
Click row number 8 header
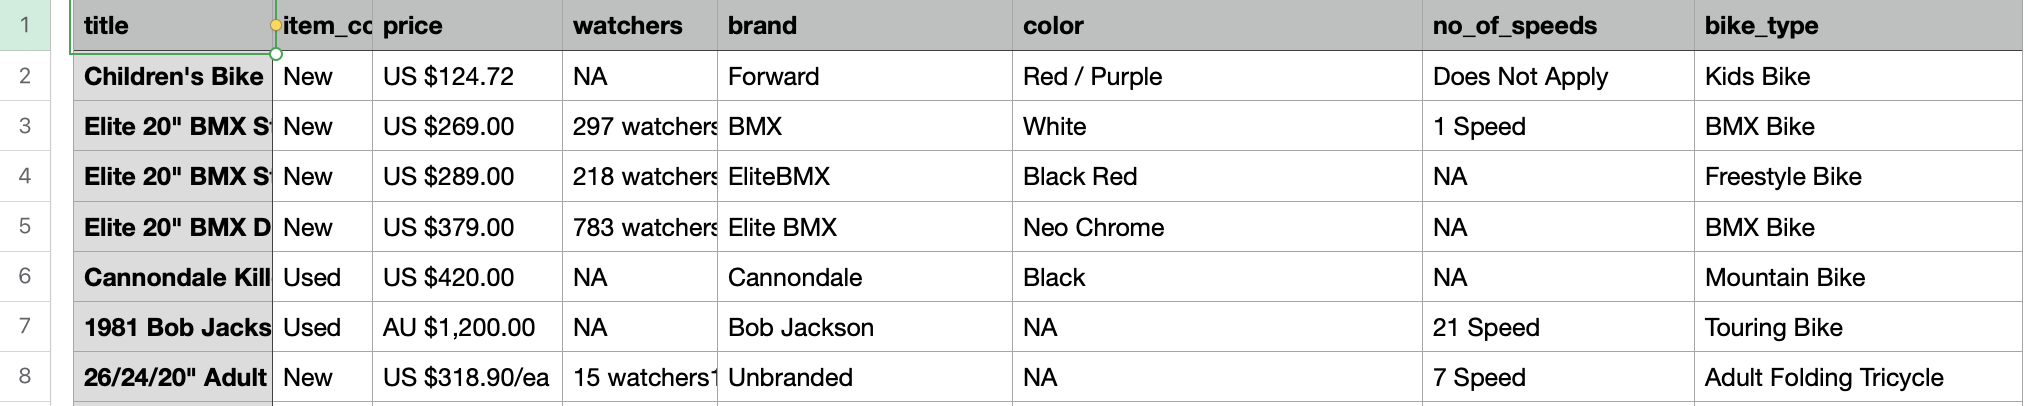(x=25, y=377)
